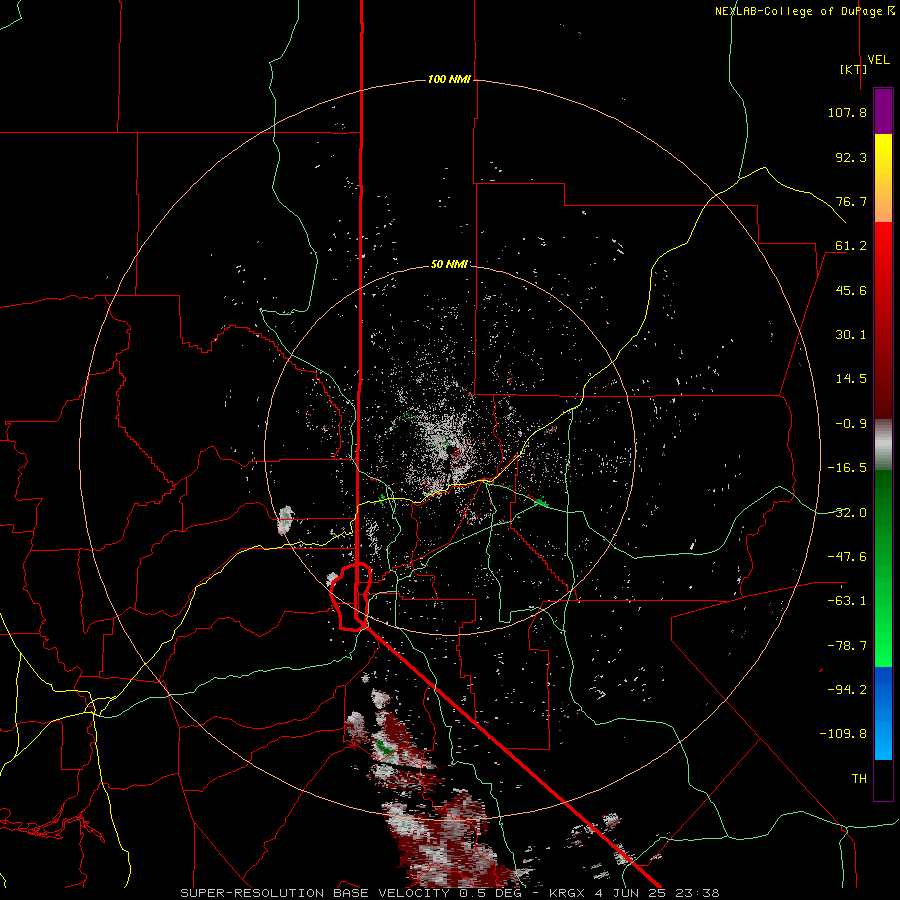Click the 50 NMI range ring label

point(449,265)
